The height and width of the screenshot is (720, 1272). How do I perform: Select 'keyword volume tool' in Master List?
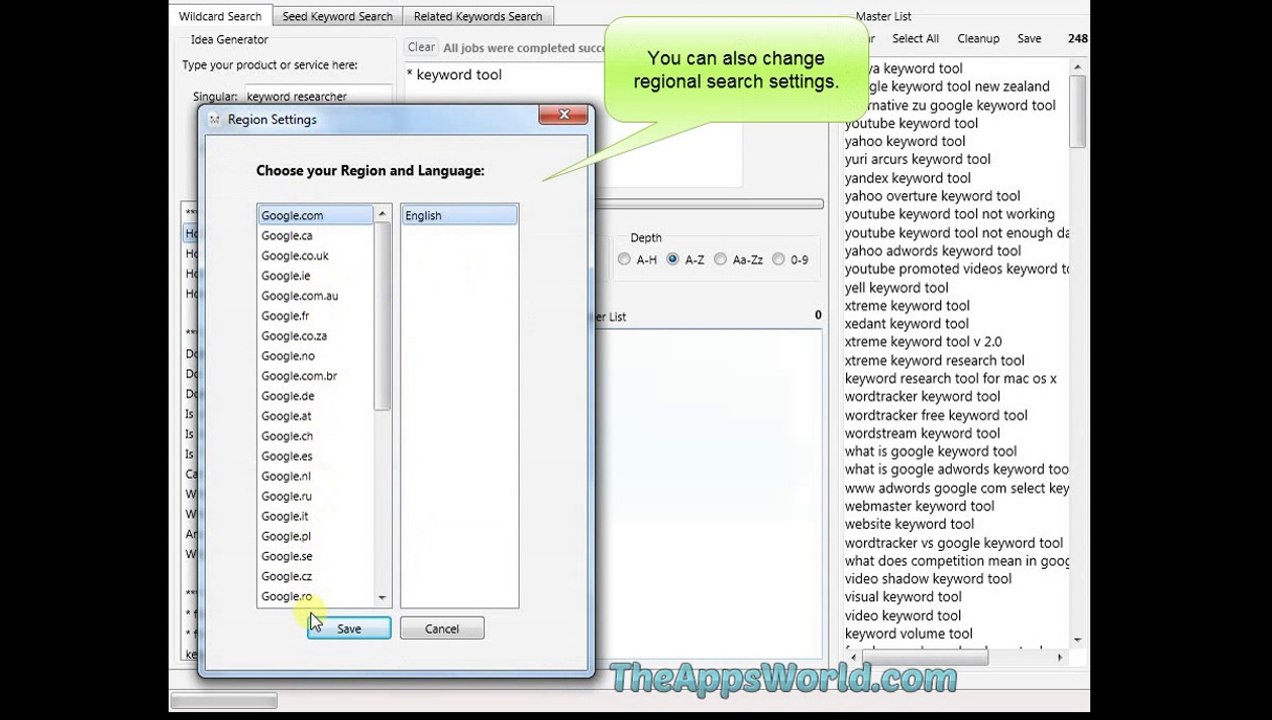pos(908,633)
